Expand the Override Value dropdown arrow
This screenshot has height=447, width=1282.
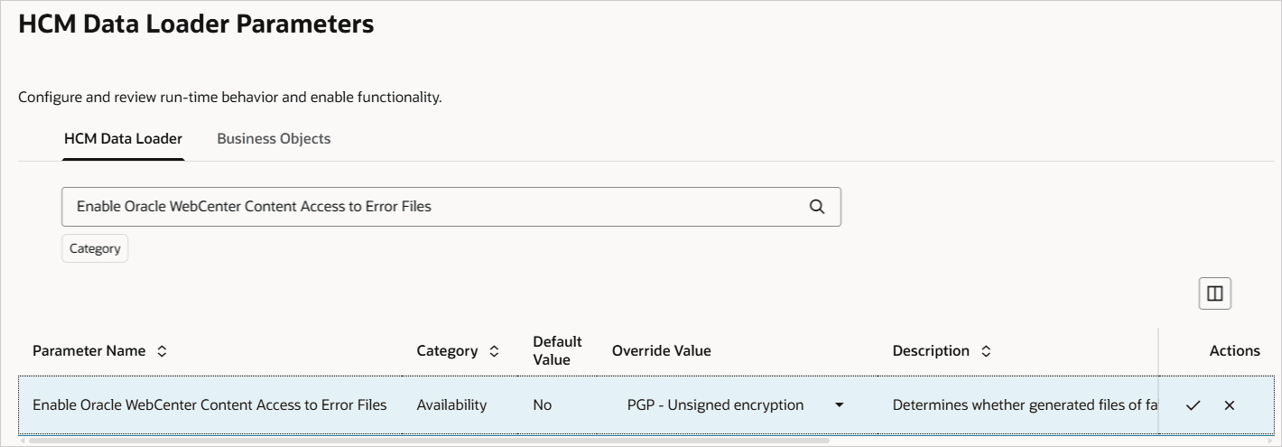pyautogui.click(x=839, y=405)
